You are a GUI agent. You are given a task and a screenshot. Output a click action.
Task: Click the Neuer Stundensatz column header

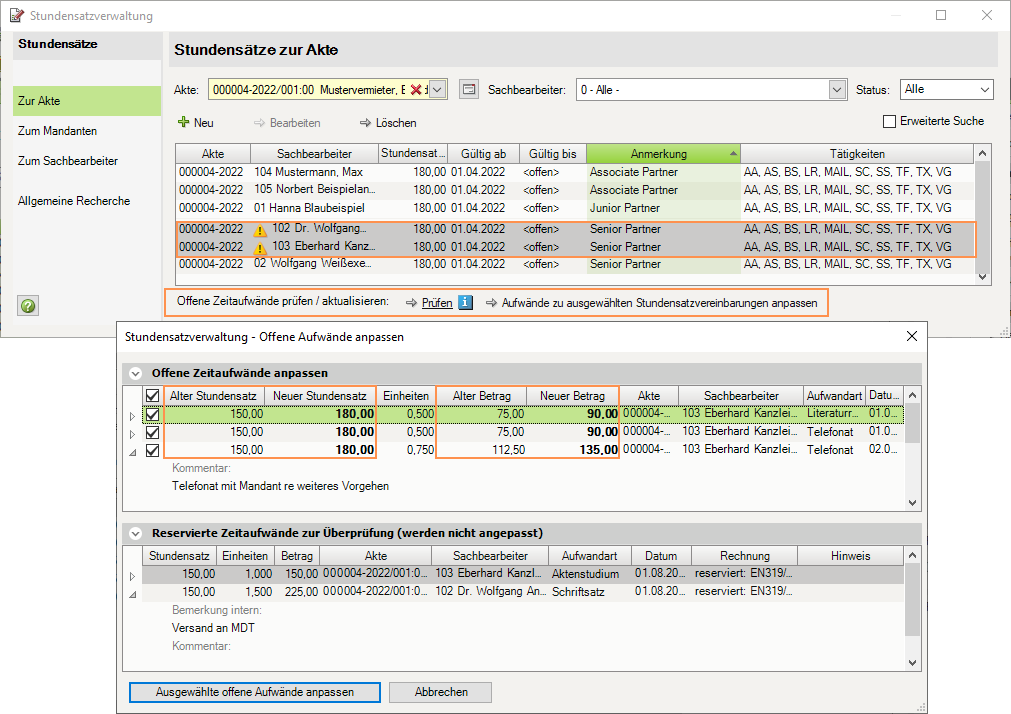(320, 395)
